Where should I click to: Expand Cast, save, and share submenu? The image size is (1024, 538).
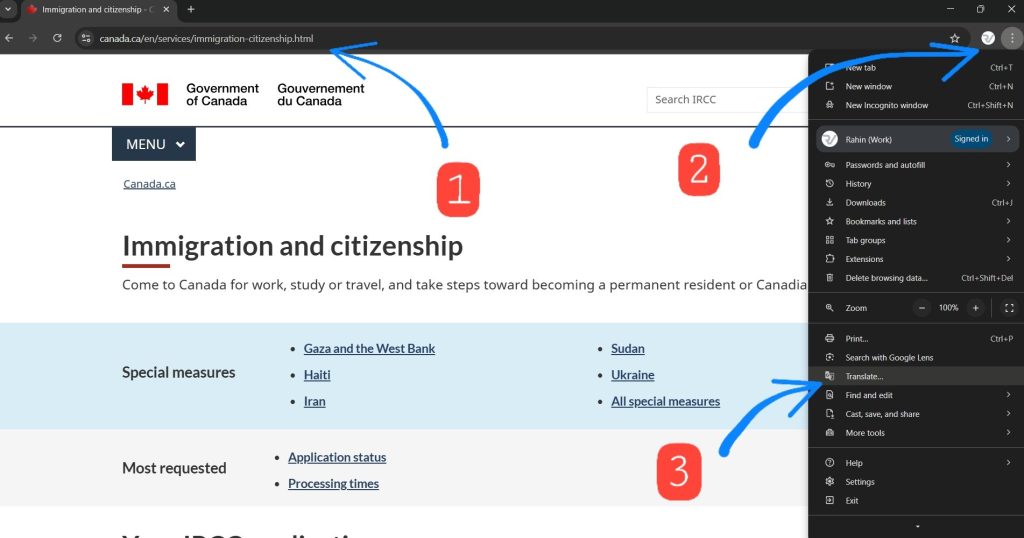917,414
